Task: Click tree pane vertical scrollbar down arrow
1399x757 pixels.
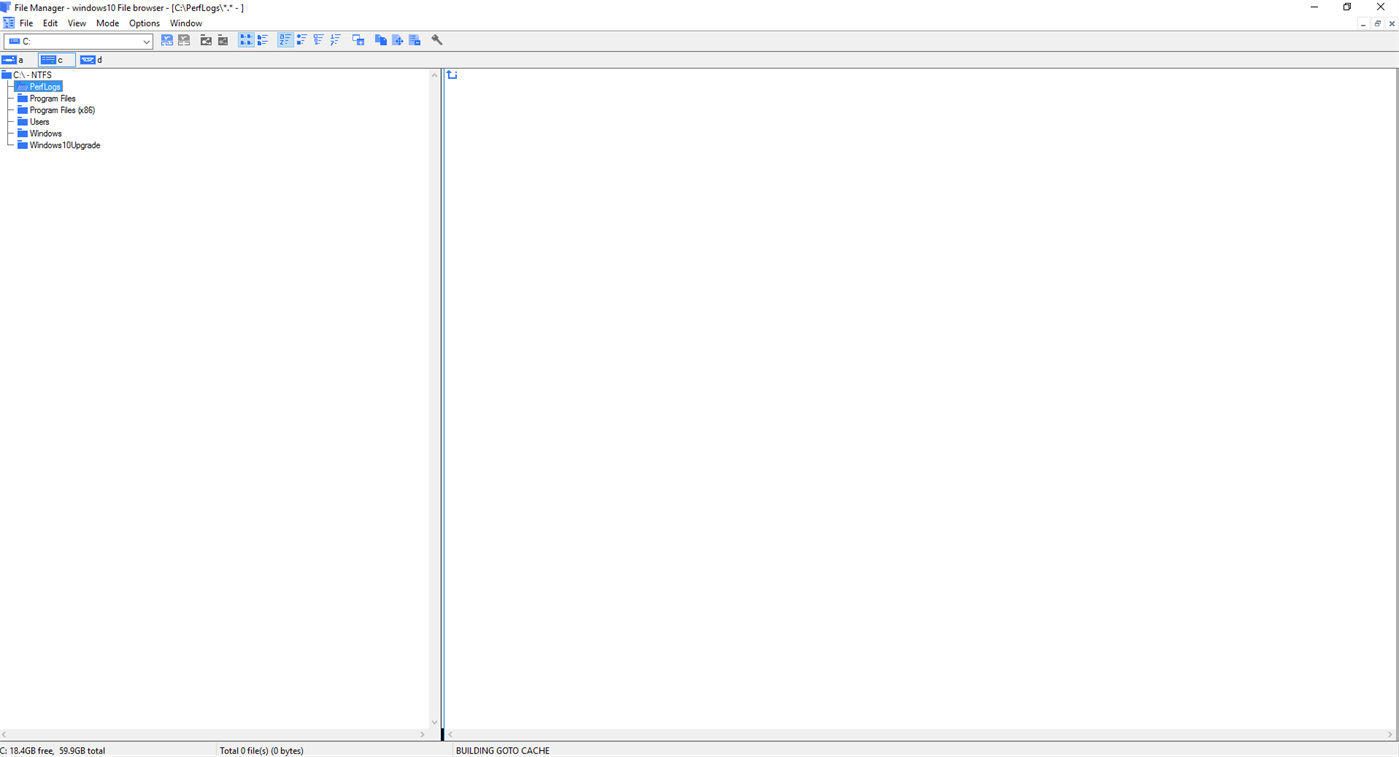Action: (x=434, y=722)
